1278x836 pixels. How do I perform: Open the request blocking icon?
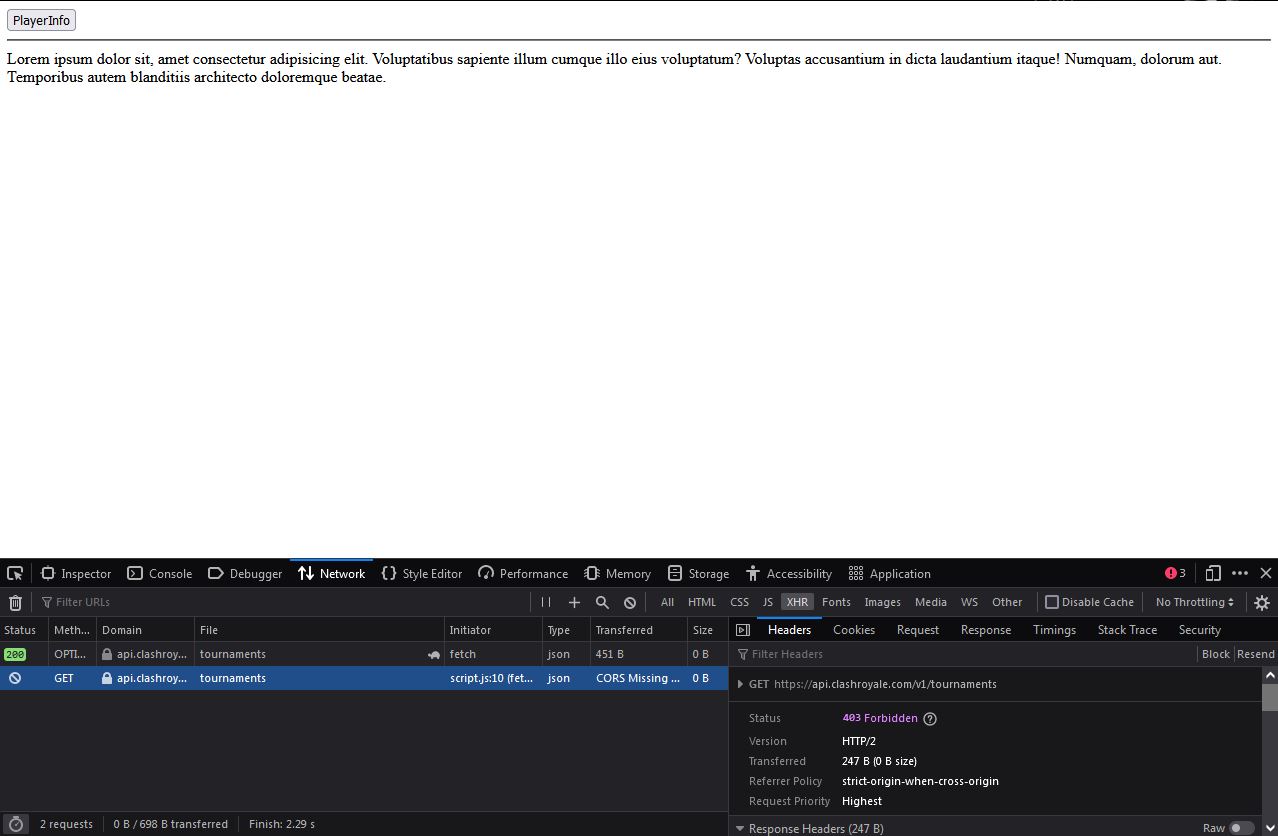click(x=630, y=602)
